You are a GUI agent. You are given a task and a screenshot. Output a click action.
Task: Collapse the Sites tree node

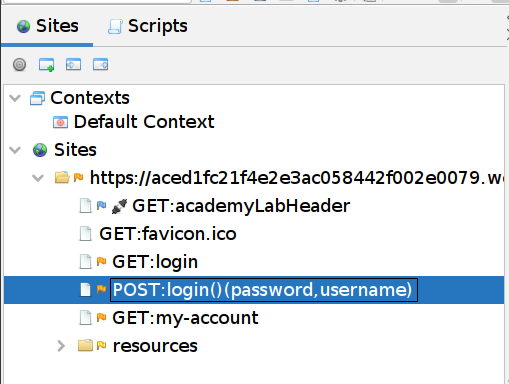pyautogui.click(x=15, y=150)
